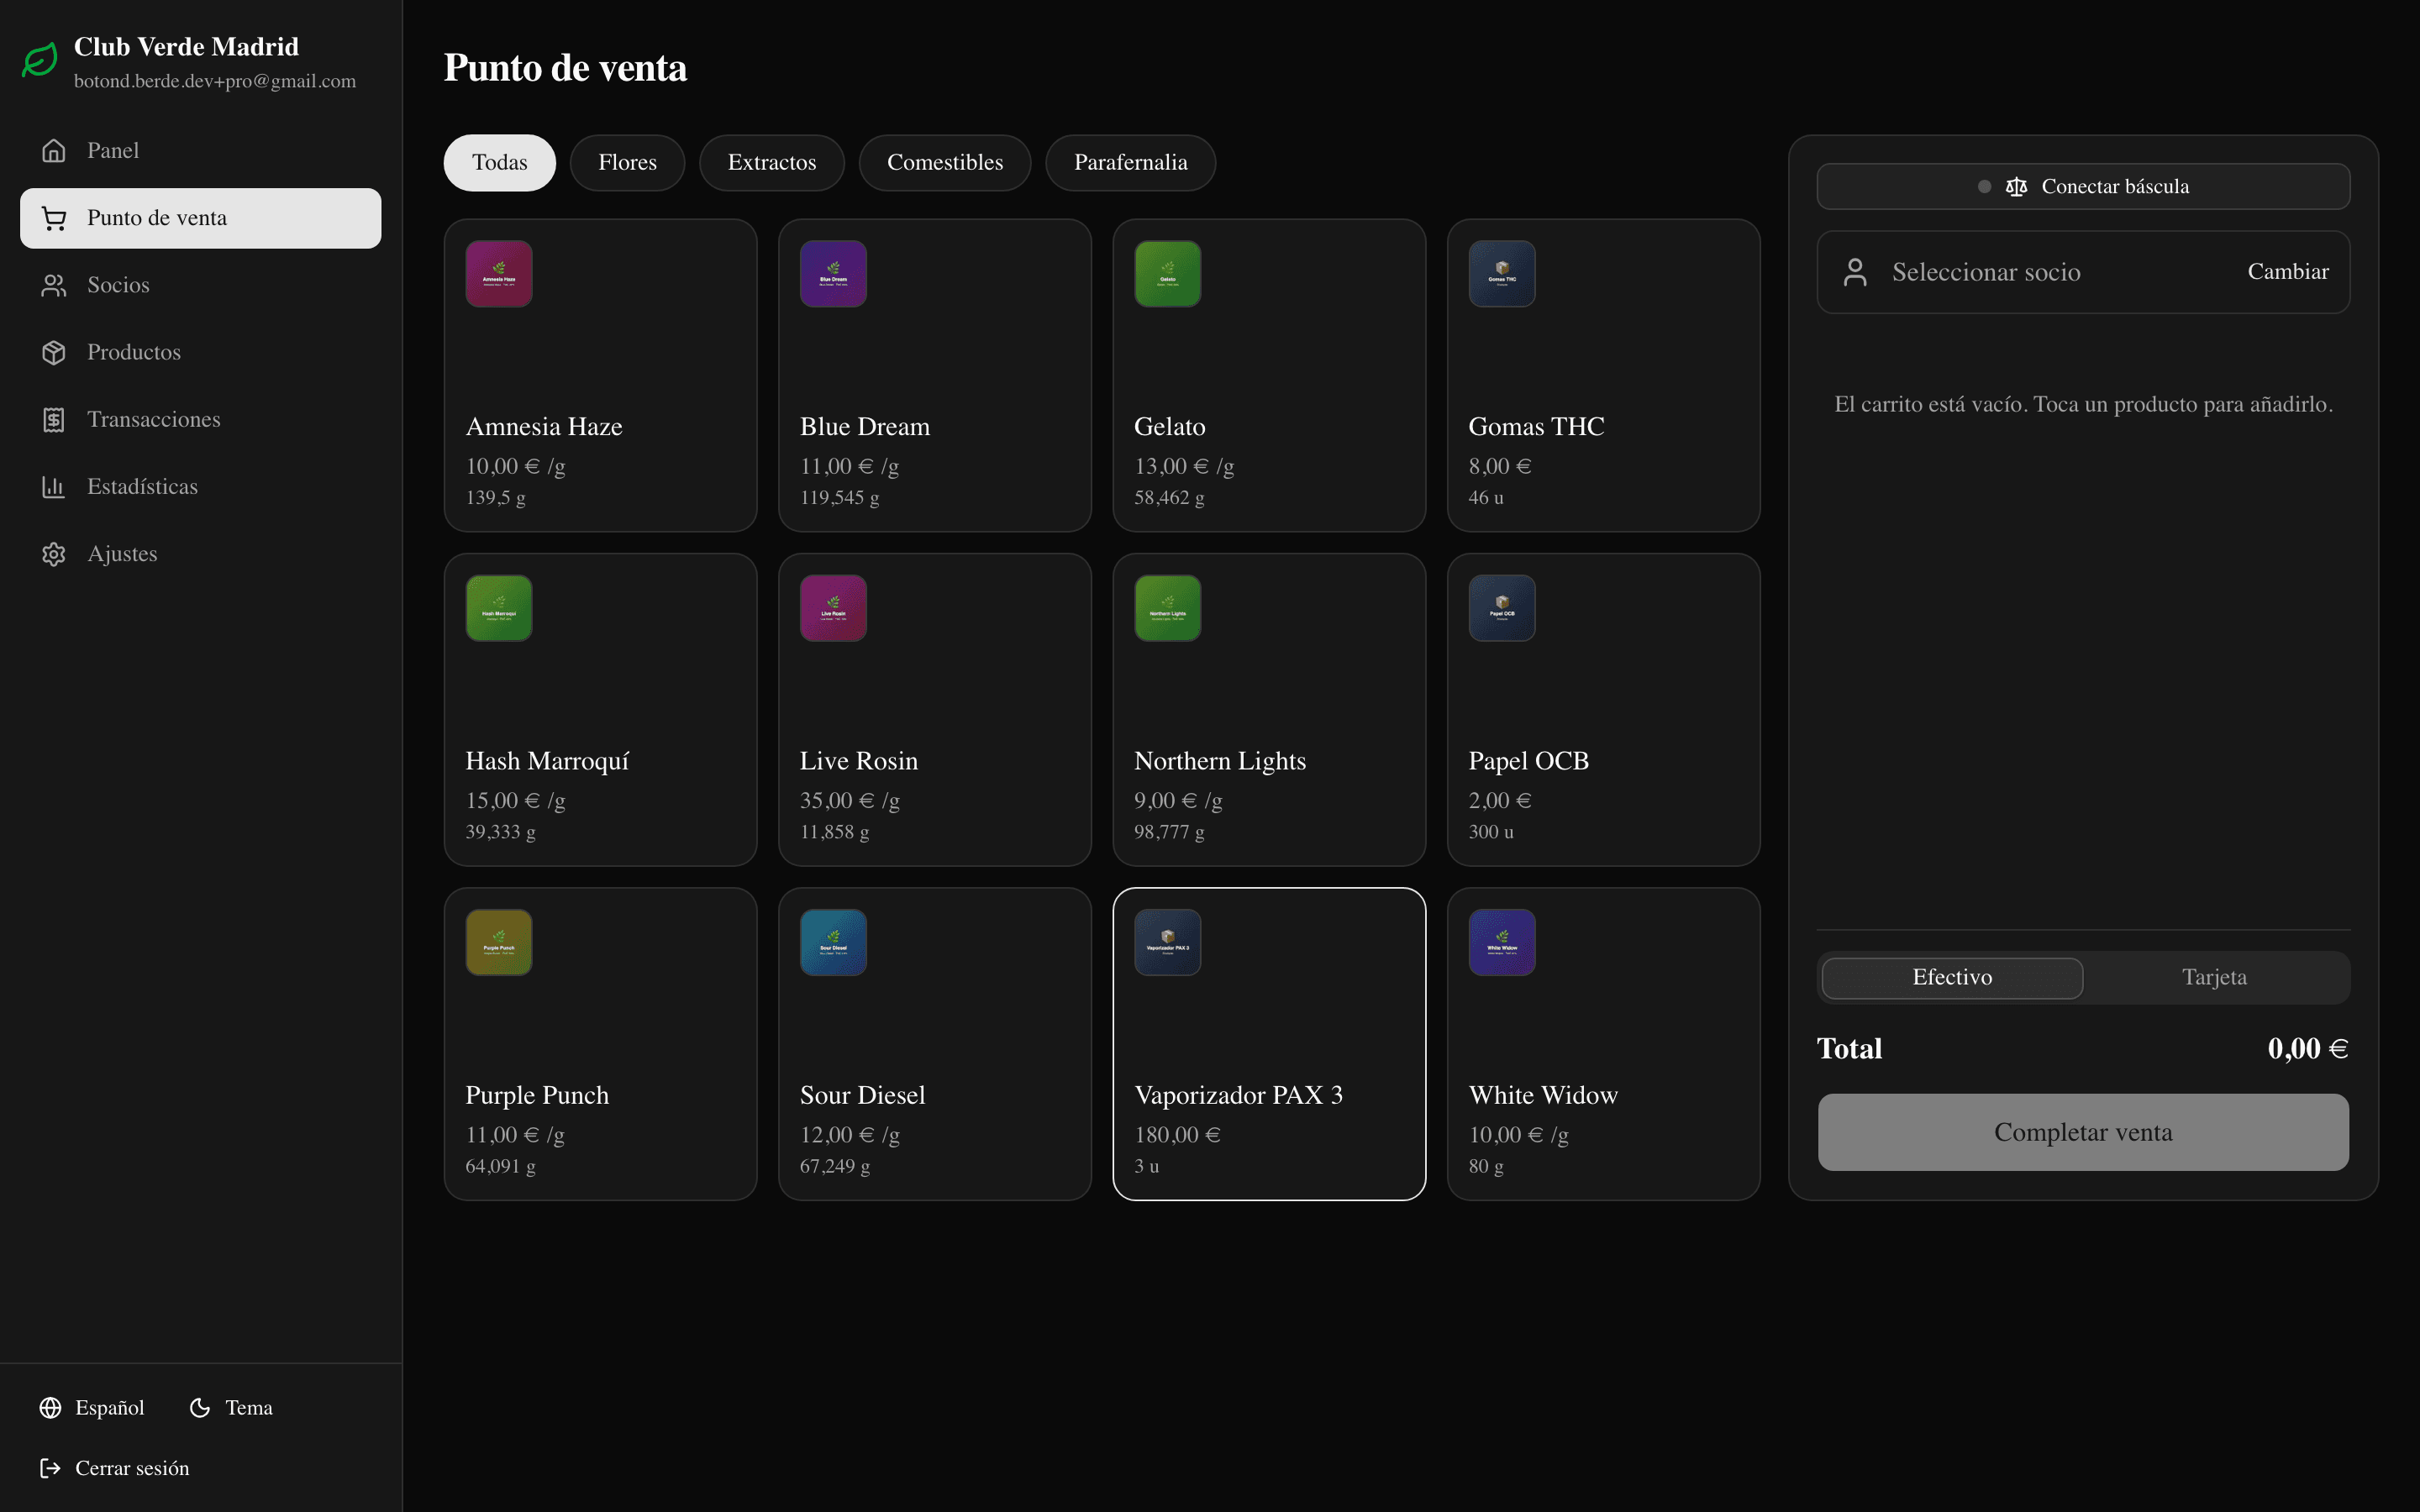This screenshot has height=1512, width=2420.
Task: Add Vaporizador PAX 3 to cart
Action: pos(1269,1044)
